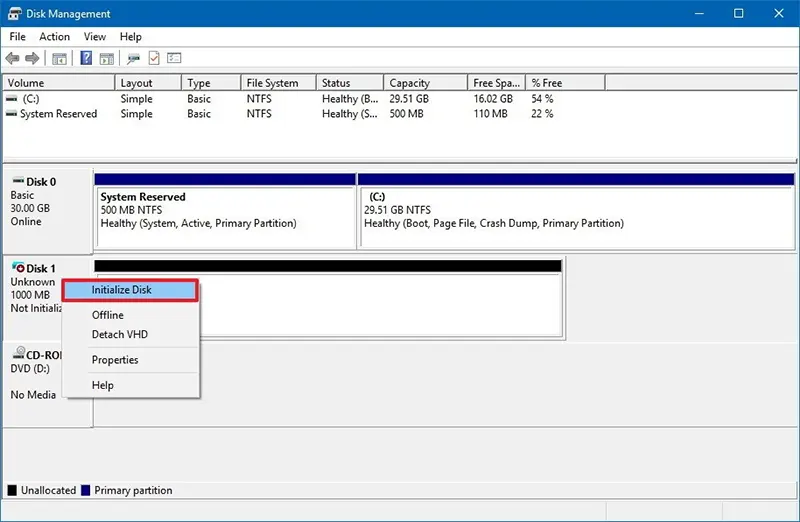Toggle the console tree toolbar icon
This screenshot has width=800, height=522.
tap(59, 58)
